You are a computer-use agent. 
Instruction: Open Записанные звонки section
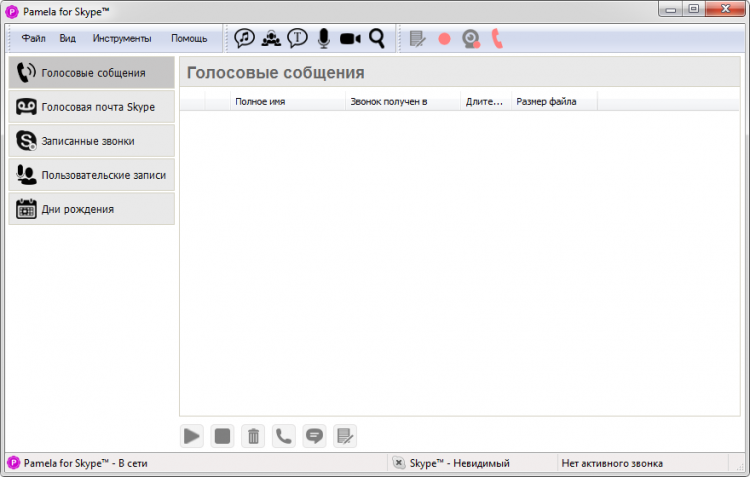91,141
